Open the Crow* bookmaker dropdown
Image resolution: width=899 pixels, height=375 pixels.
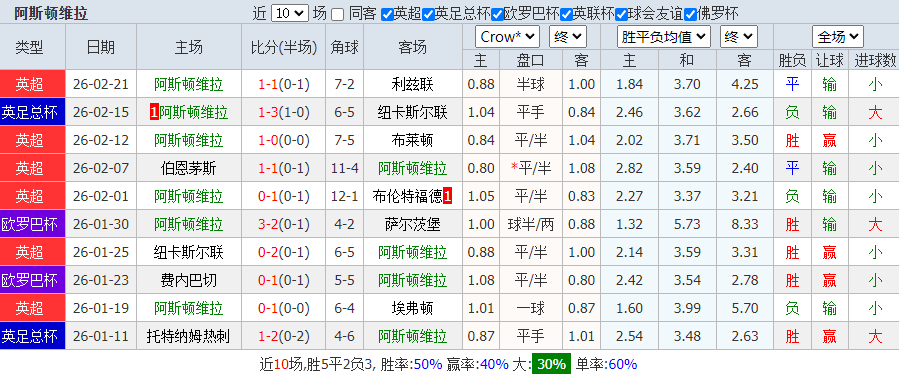point(507,37)
